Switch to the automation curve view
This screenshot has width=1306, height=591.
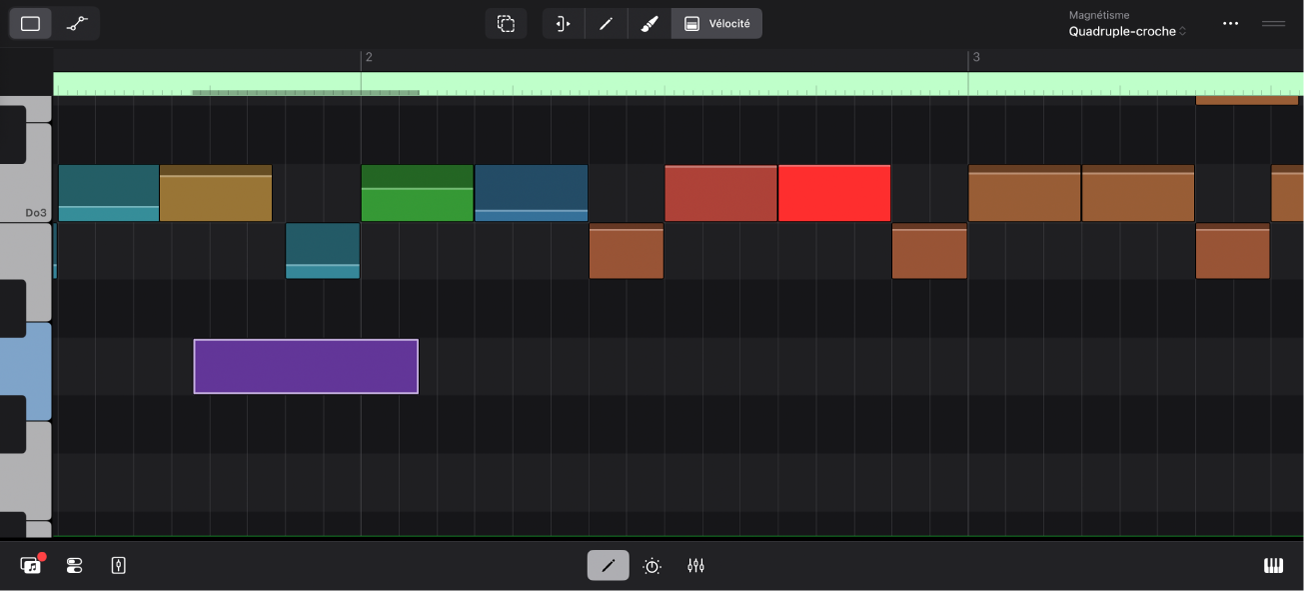tap(77, 24)
